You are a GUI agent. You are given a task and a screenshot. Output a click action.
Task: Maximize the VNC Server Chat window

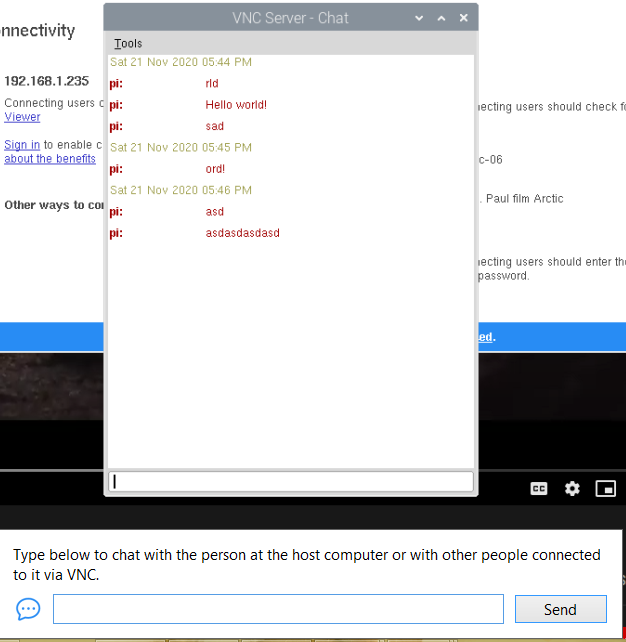click(x=441, y=18)
